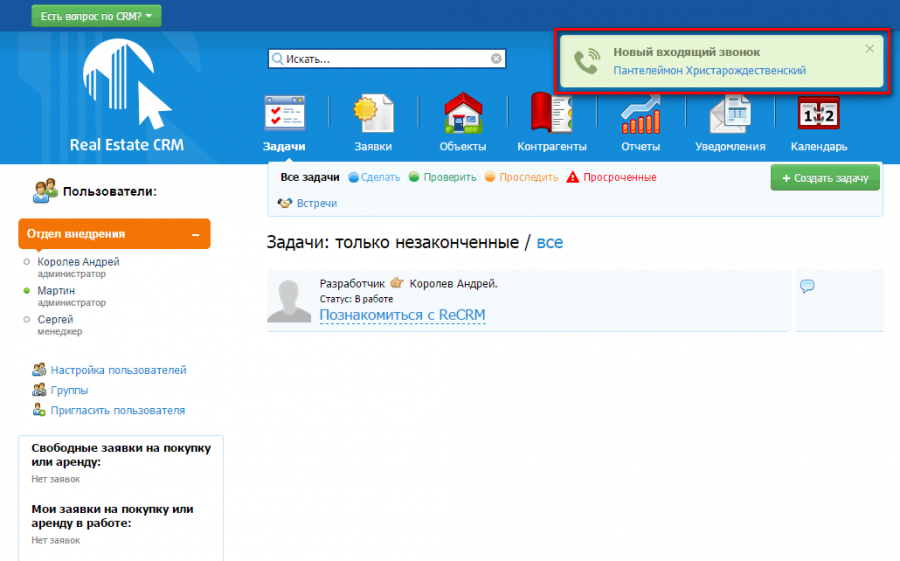Click the pointing hand icon near Разработчик
The height and width of the screenshot is (561, 900).
coord(397,283)
